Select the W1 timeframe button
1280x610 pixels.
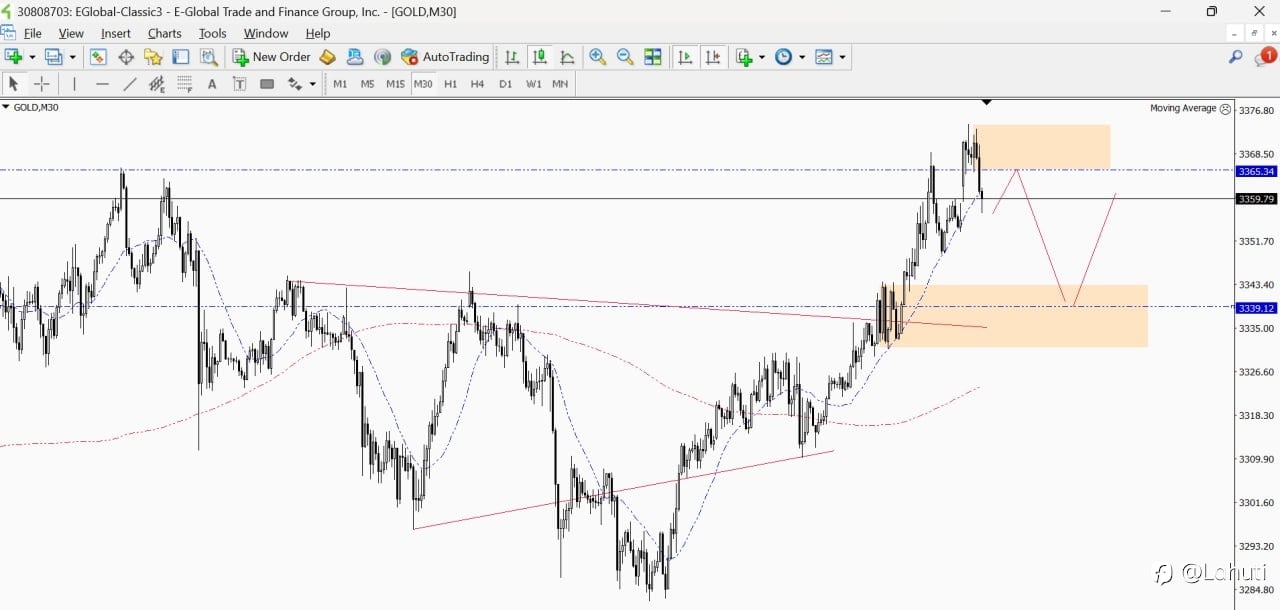533,84
